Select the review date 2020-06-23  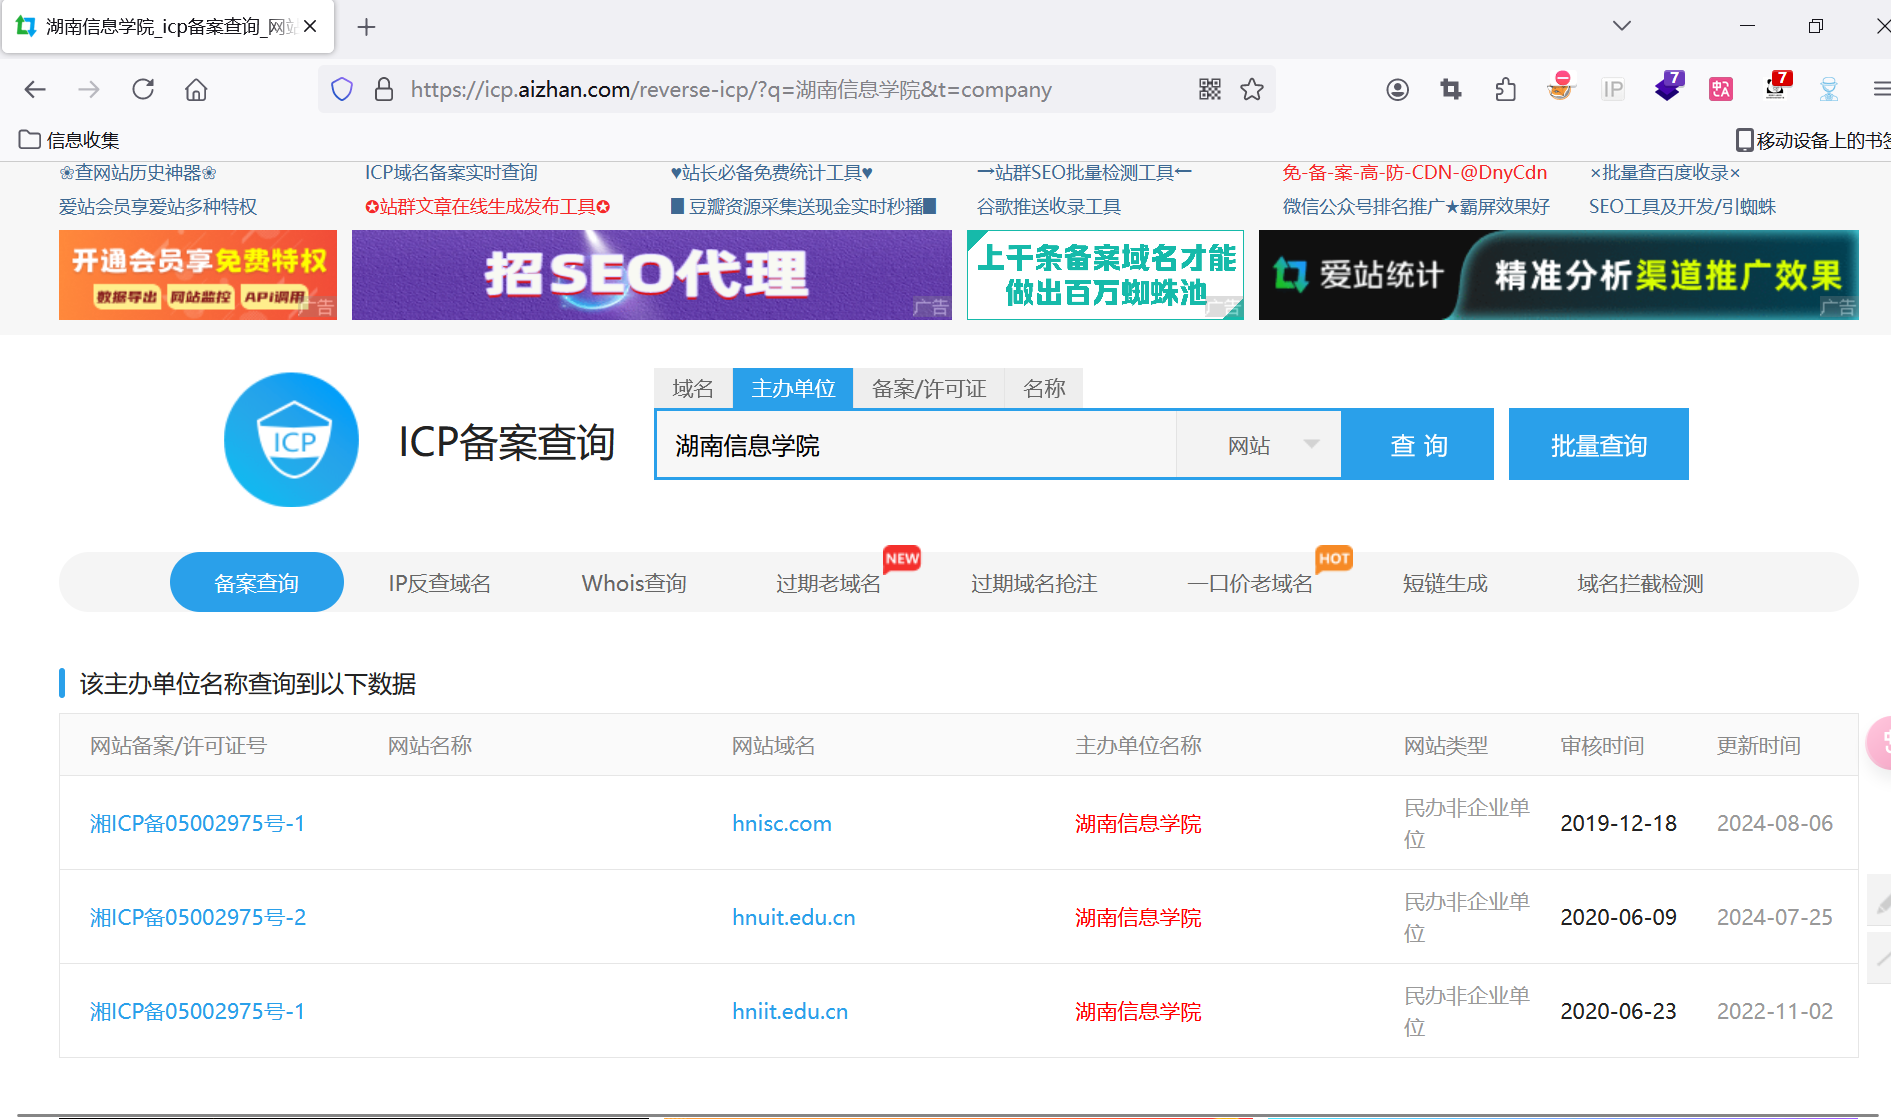pos(1618,1011)
